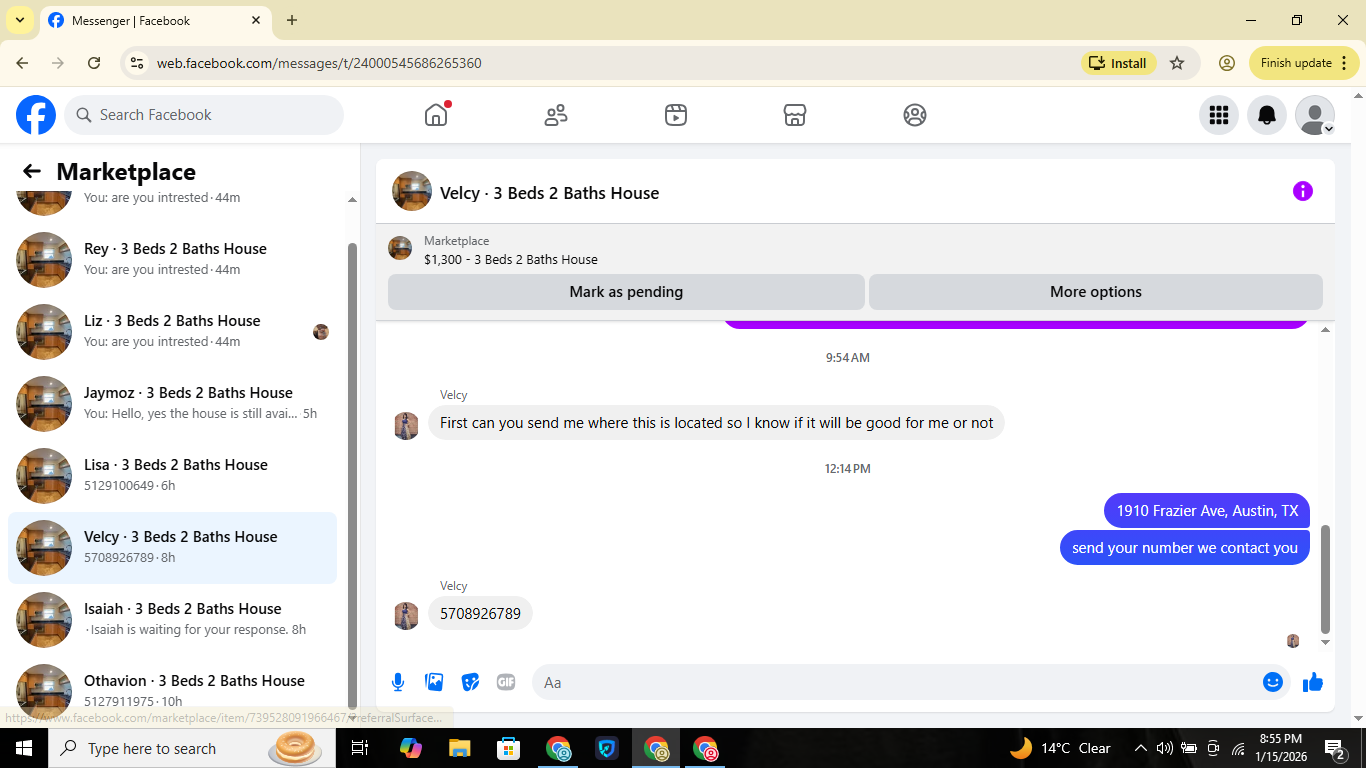Click Velcy's avatar beside the 5708926789 message
This screenshot has height=768, width=1366.
click(406, 616)
